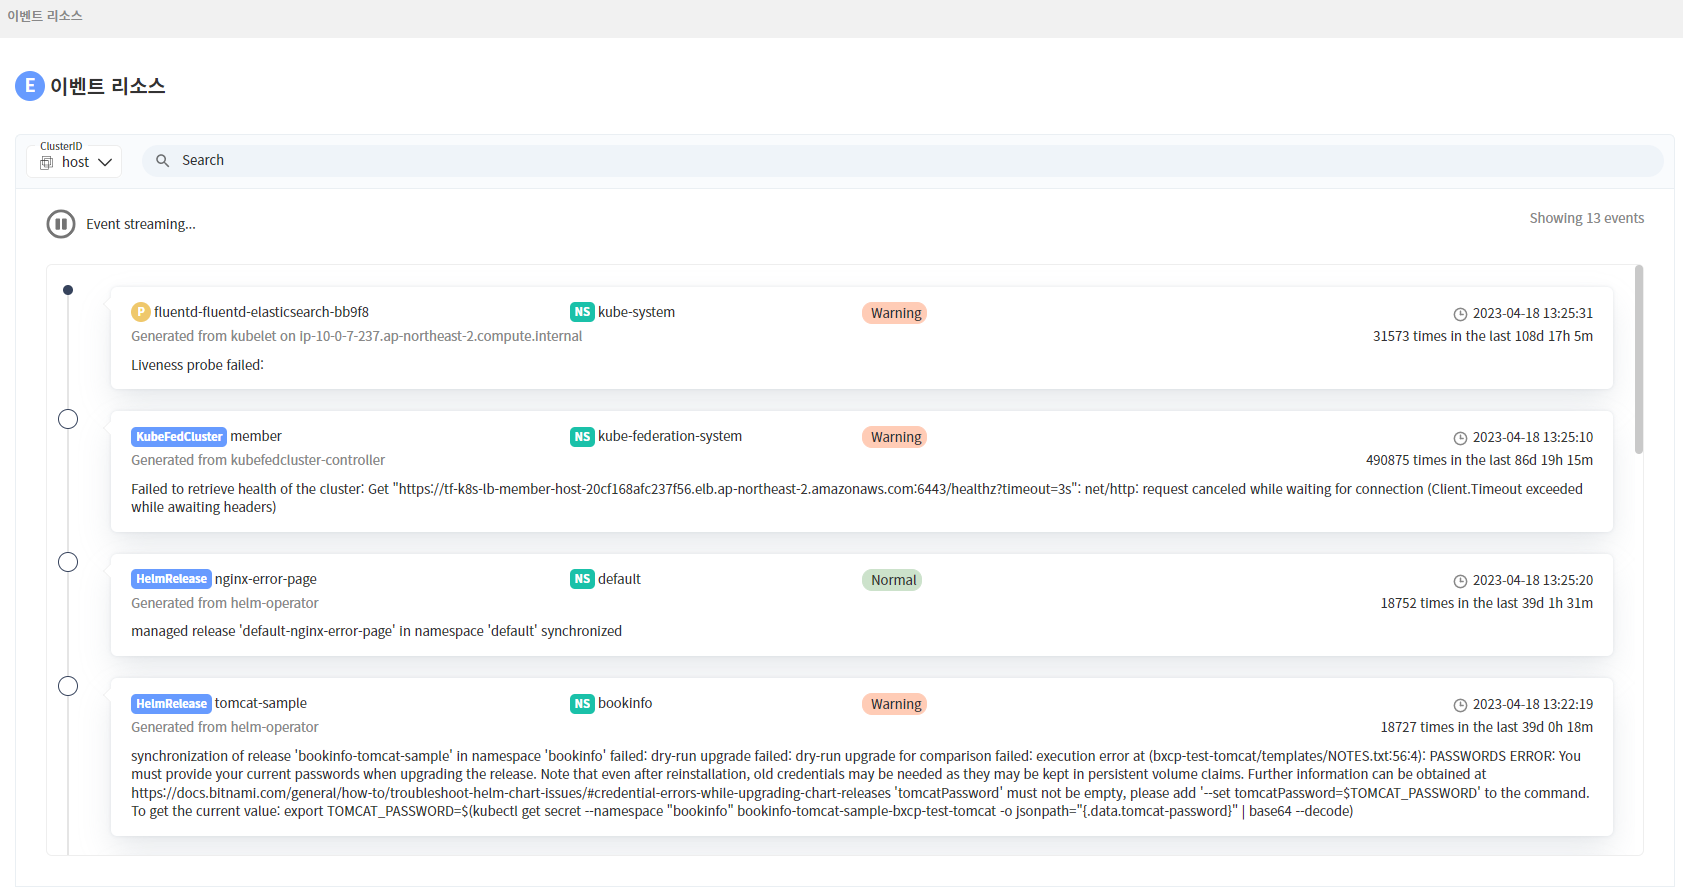Click the NS icon beside bookinfo
The image size is (1683, 892).
pyautogui.click(x=582, y=704)
